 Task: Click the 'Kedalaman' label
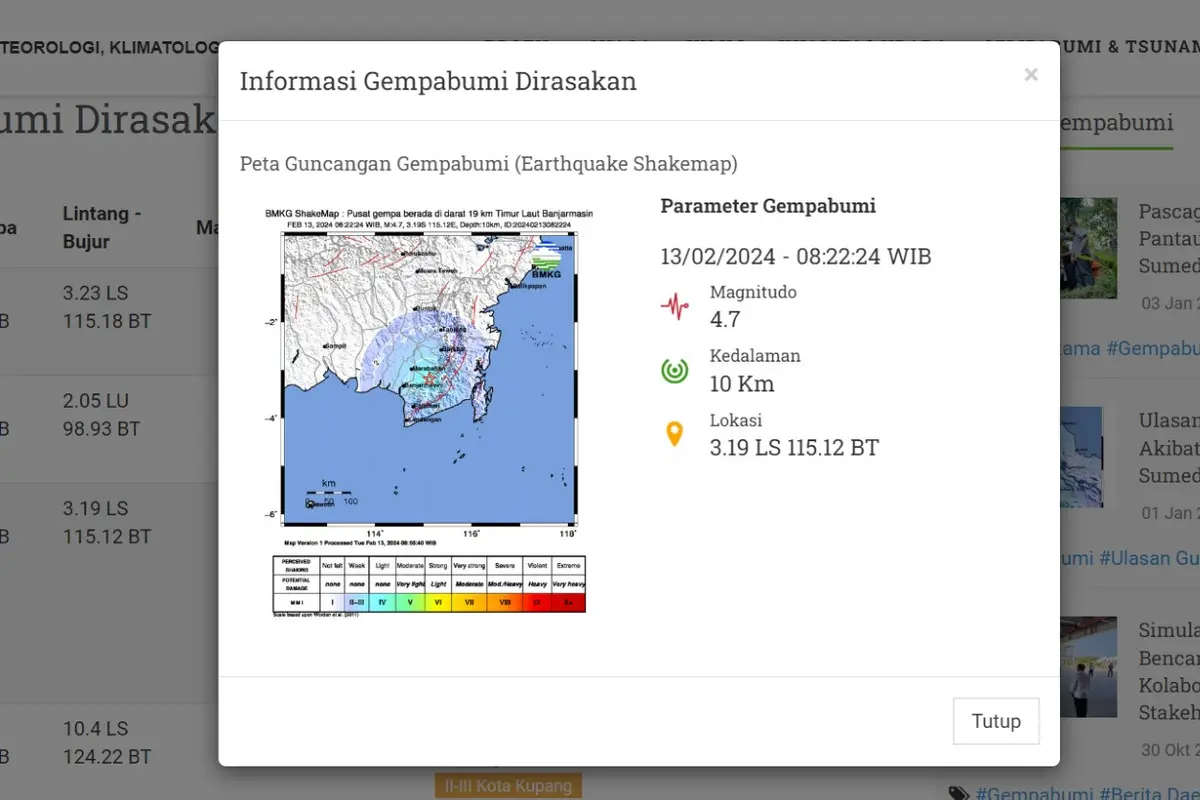click(755, 355)
